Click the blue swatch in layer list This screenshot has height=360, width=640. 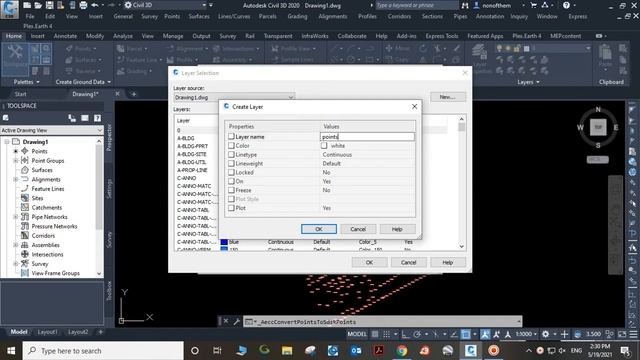coord(224,242)
